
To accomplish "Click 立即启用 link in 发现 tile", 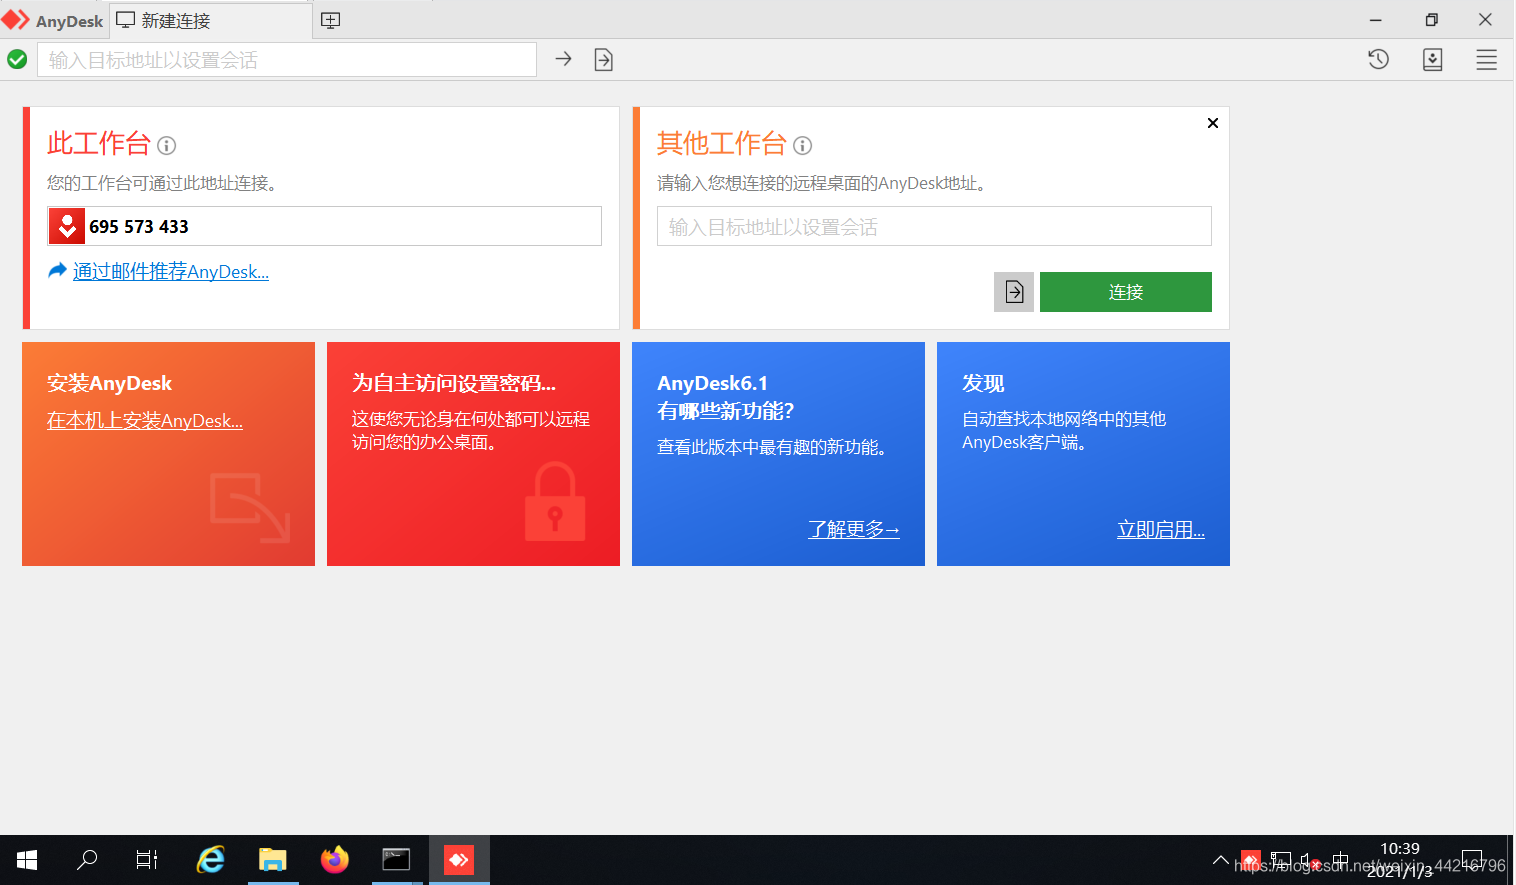I will 1161,529.
